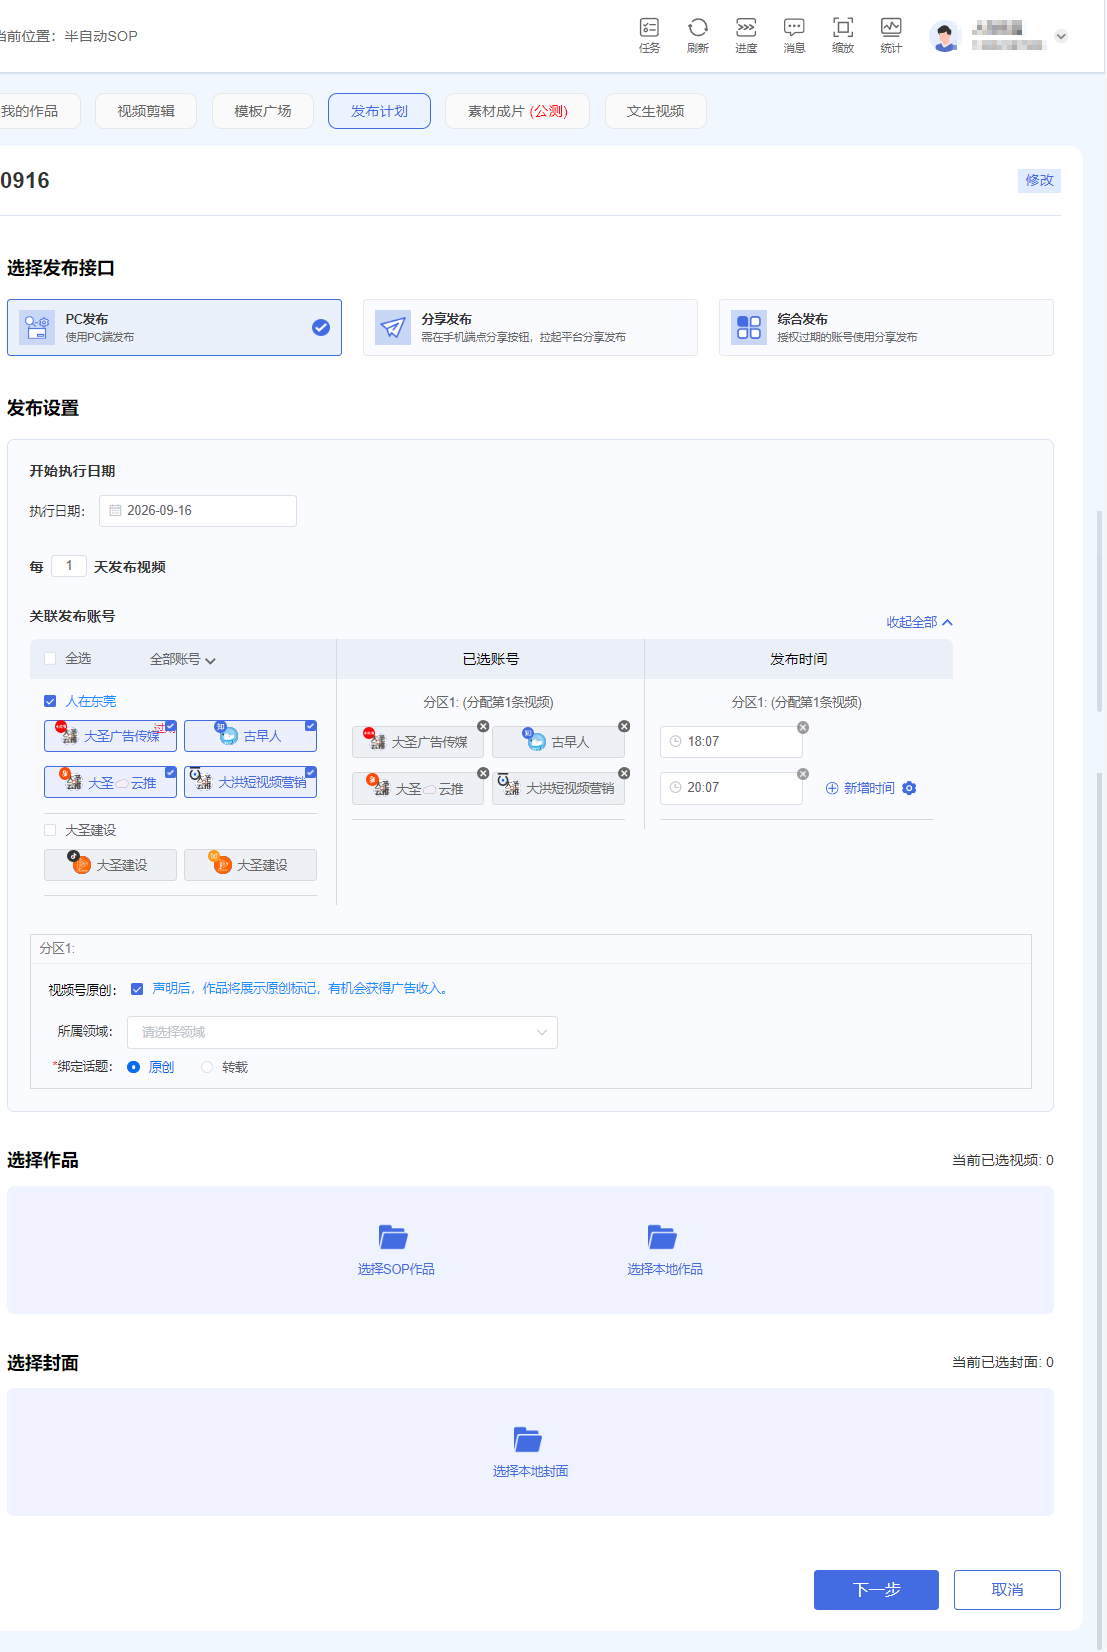The image size is (1107, 1652).
Task: Click 新增时间 to add time
Action: click(860, 788)
